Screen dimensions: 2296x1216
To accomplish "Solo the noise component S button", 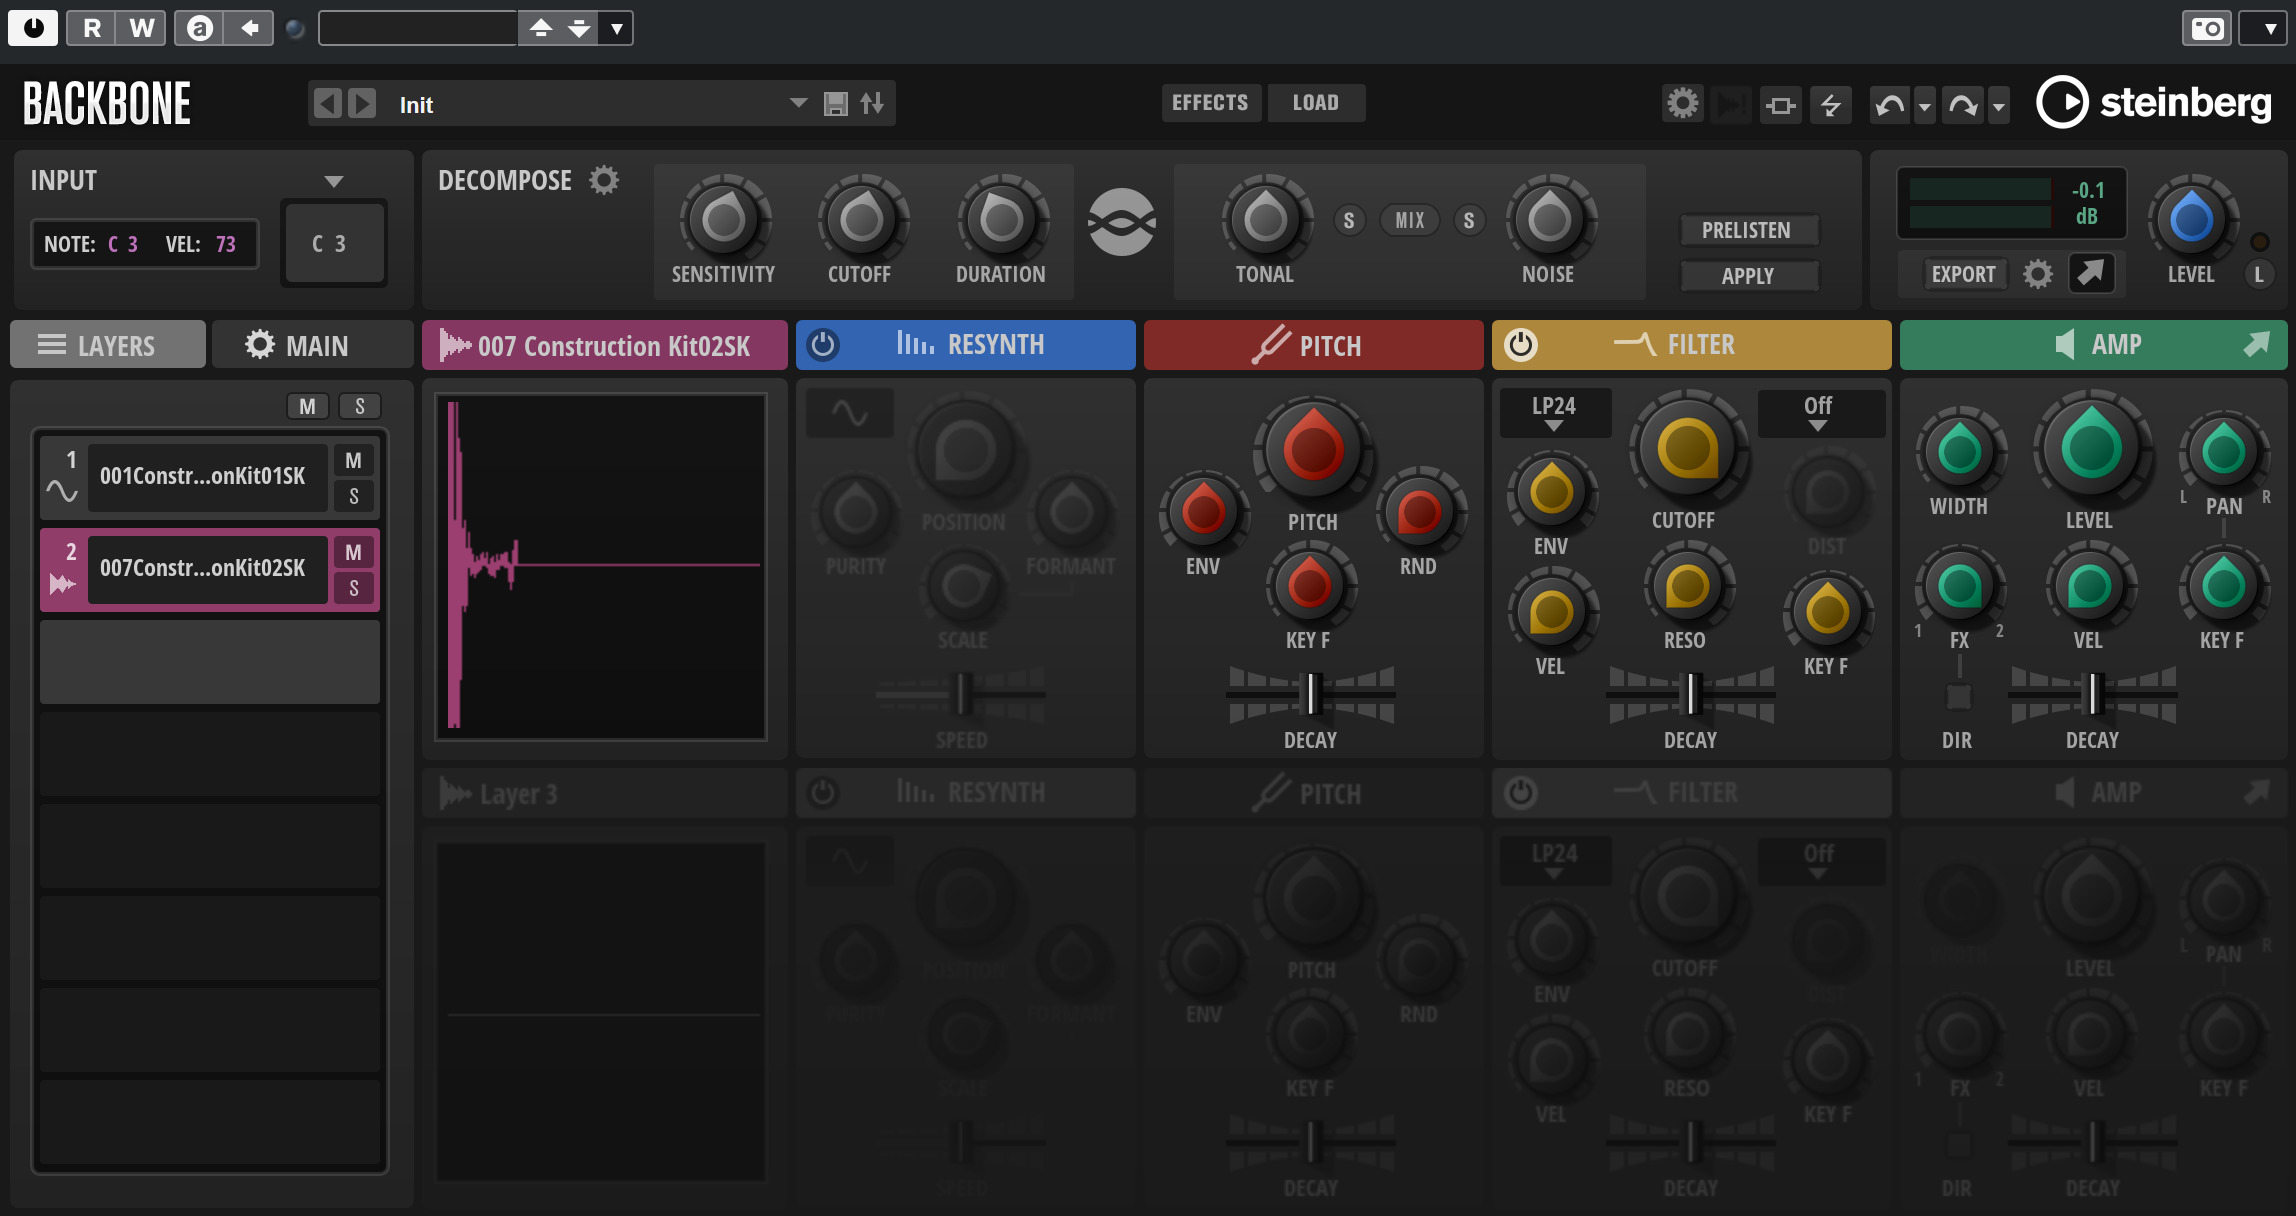I will 1469,220.
